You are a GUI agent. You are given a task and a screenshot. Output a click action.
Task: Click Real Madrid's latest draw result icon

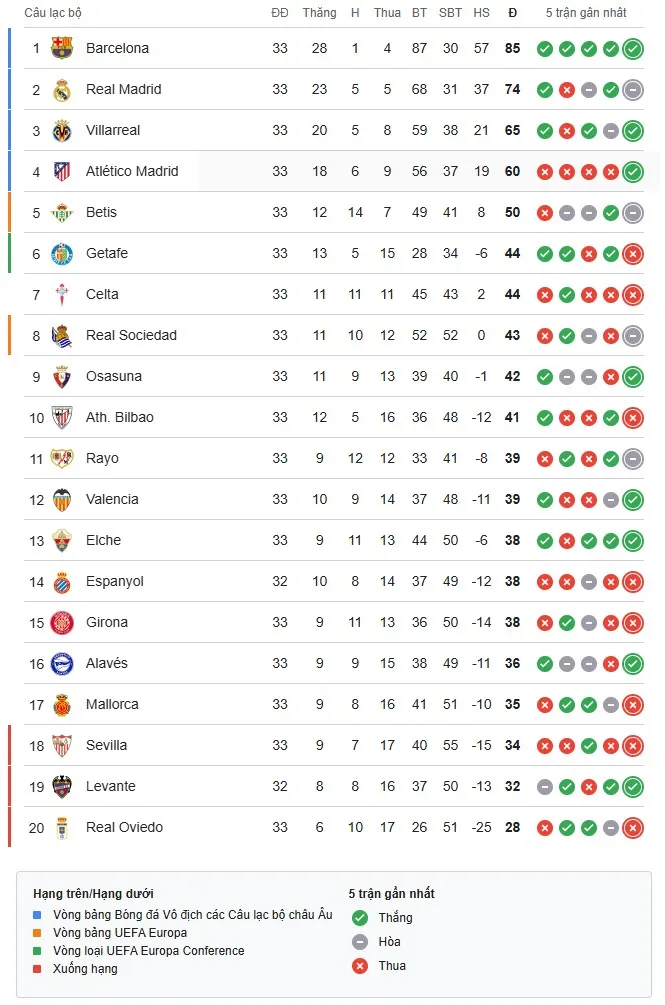(632, 89)
